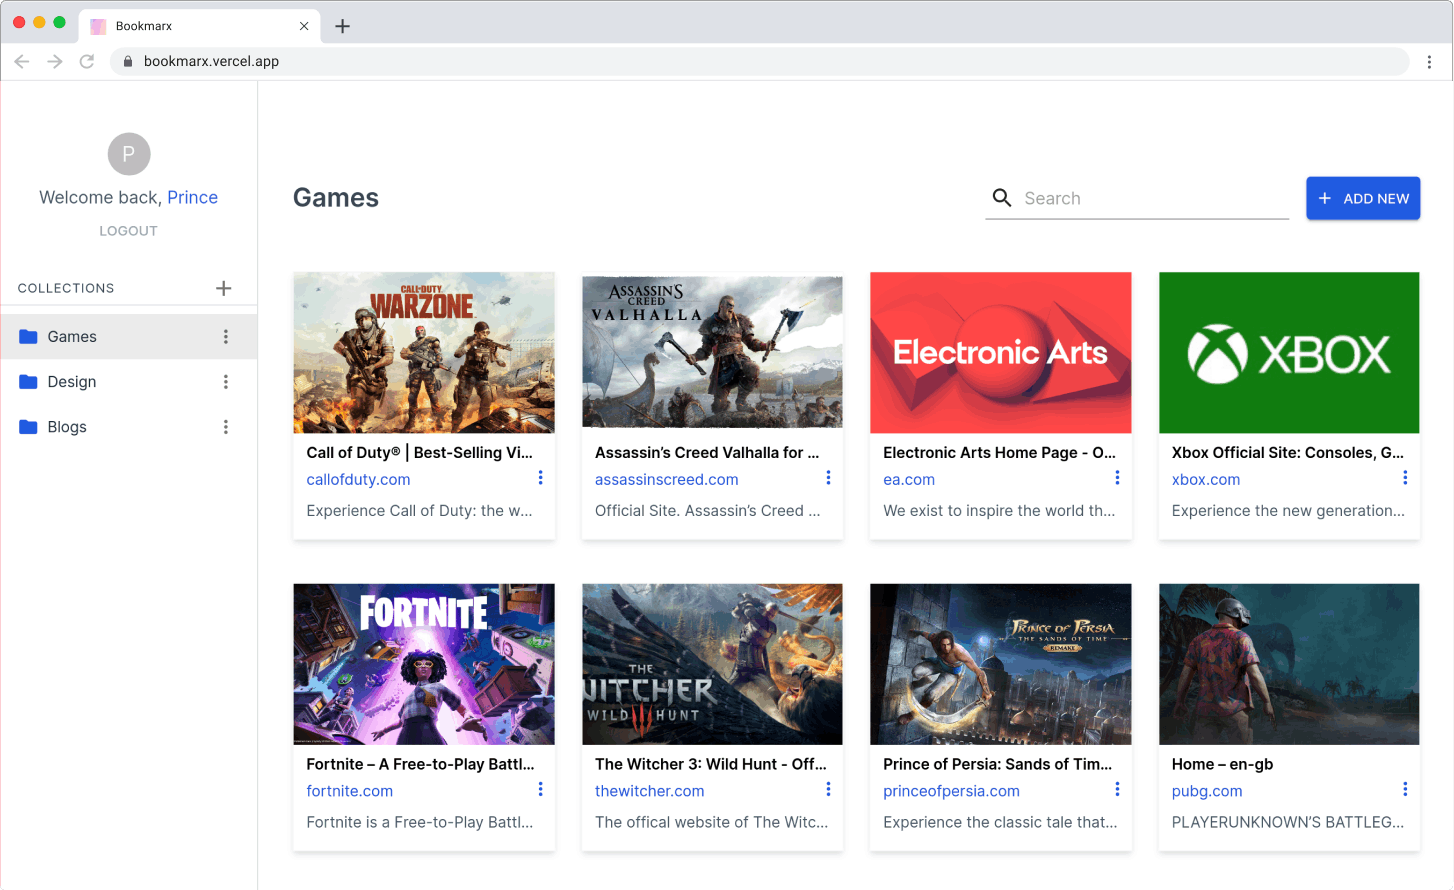Open the xbox.com link
The image size is (1454, 890).
point(1206,480)
